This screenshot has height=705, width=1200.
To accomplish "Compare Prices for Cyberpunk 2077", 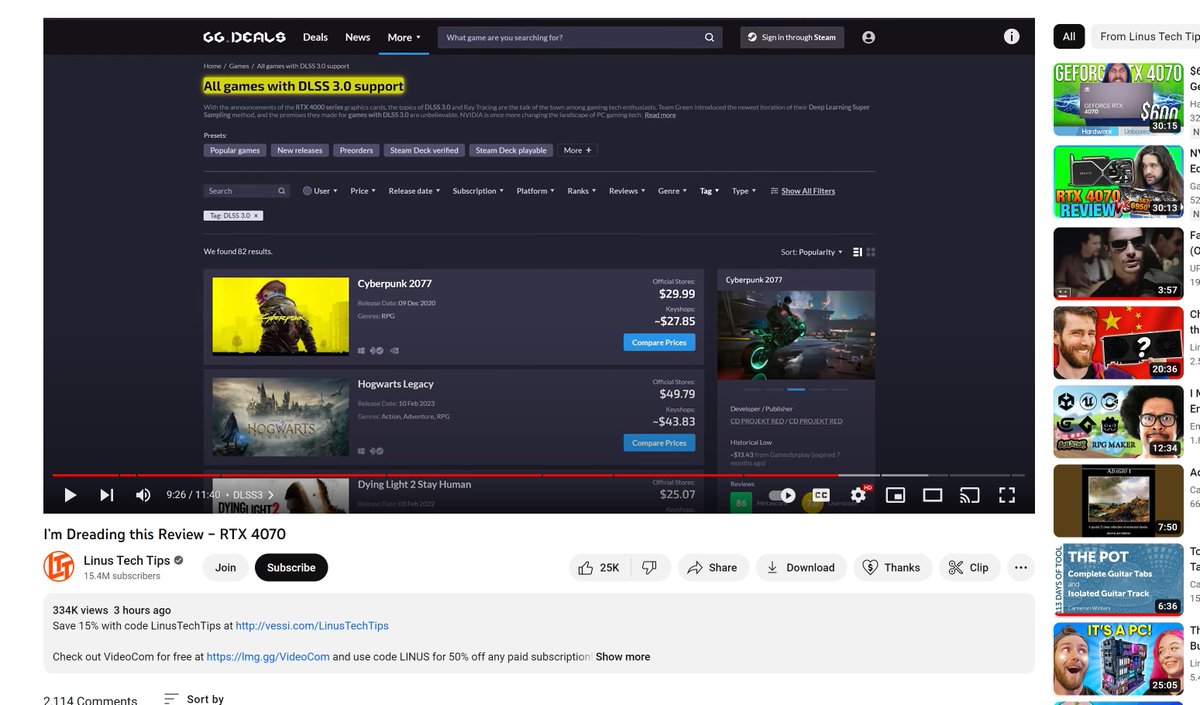I will tap(659, 342).
